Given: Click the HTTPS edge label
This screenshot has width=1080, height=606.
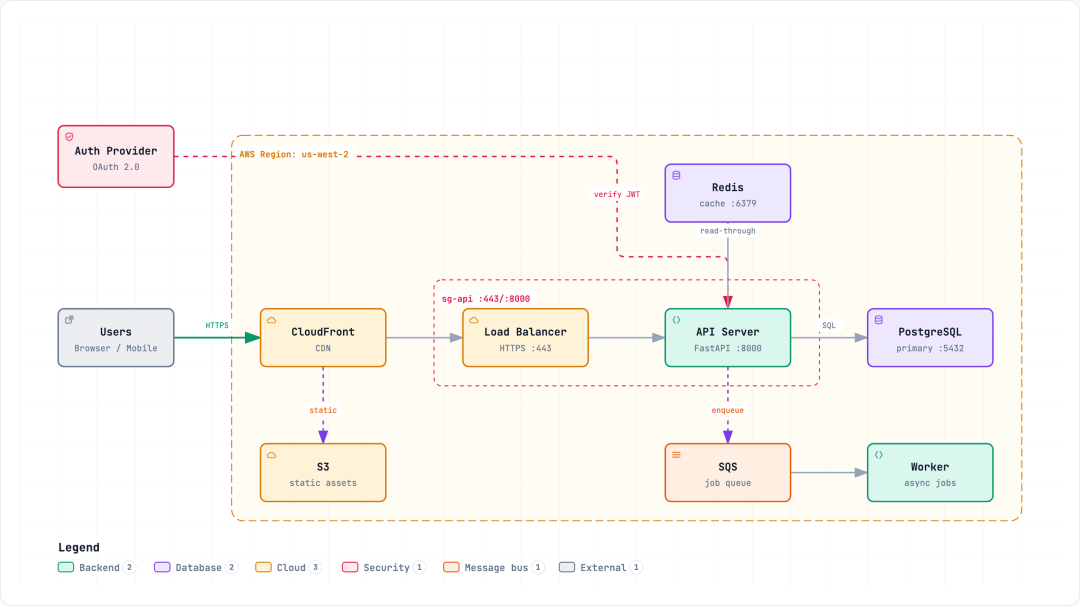Looking at the screenshot, I should click(217, 325).
